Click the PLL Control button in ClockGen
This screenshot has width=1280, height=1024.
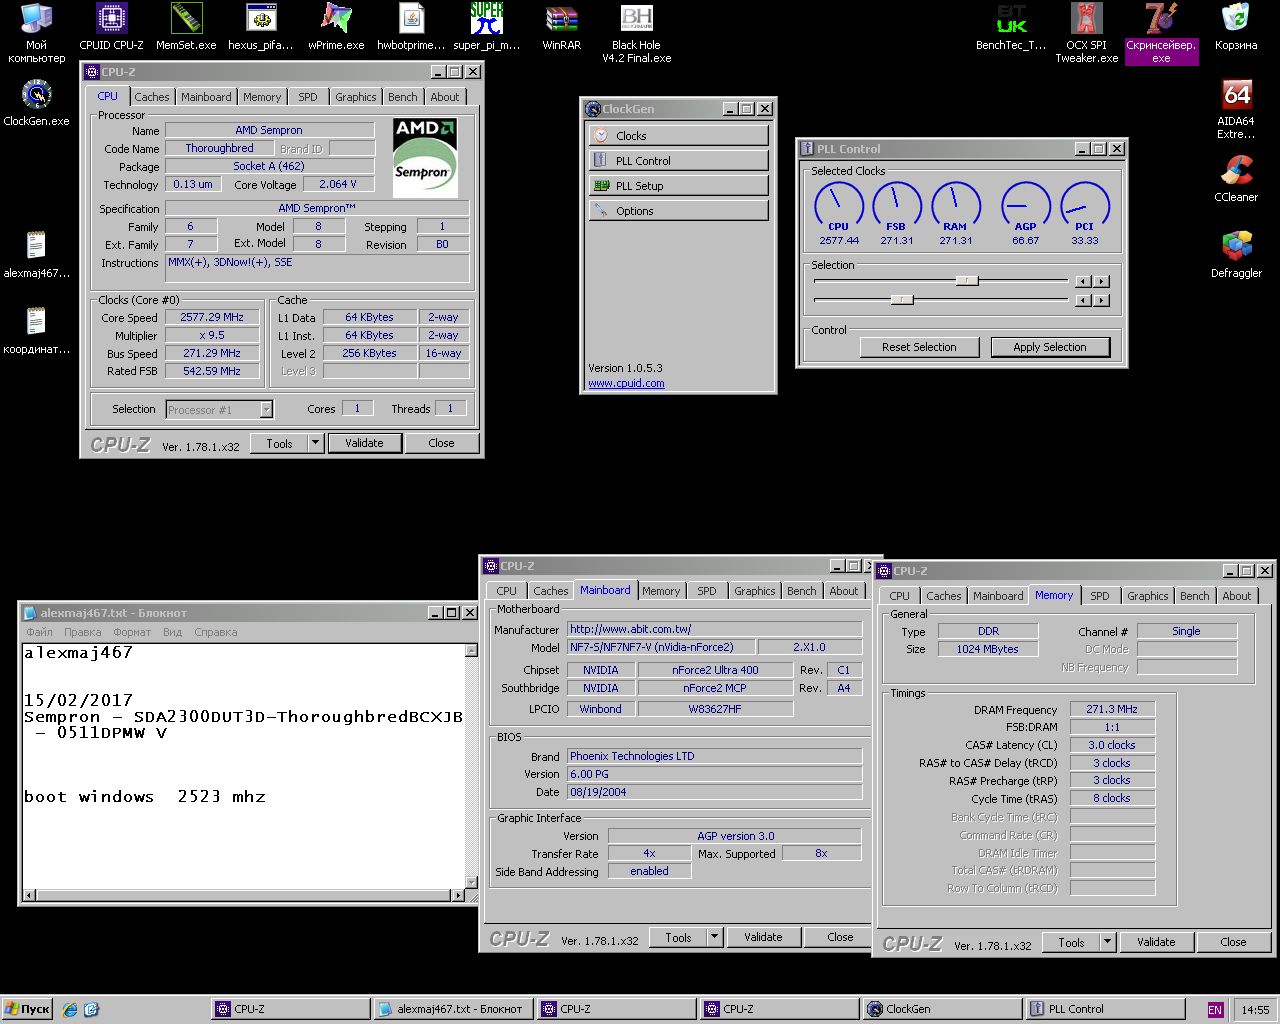tap(679, 160)
